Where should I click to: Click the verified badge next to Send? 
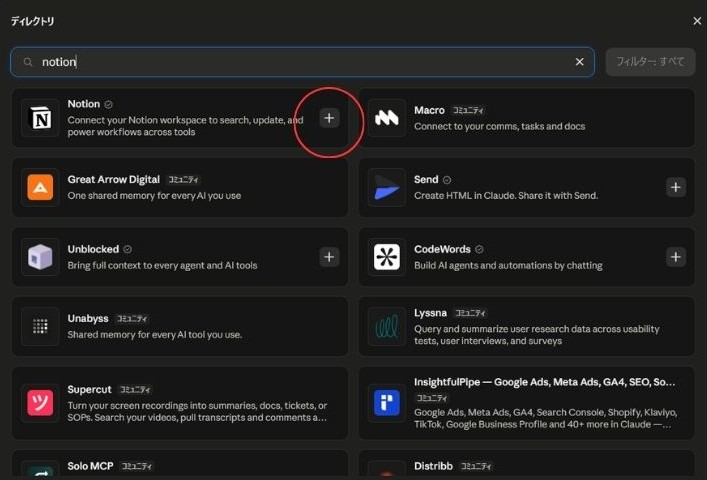coord(446,180)
